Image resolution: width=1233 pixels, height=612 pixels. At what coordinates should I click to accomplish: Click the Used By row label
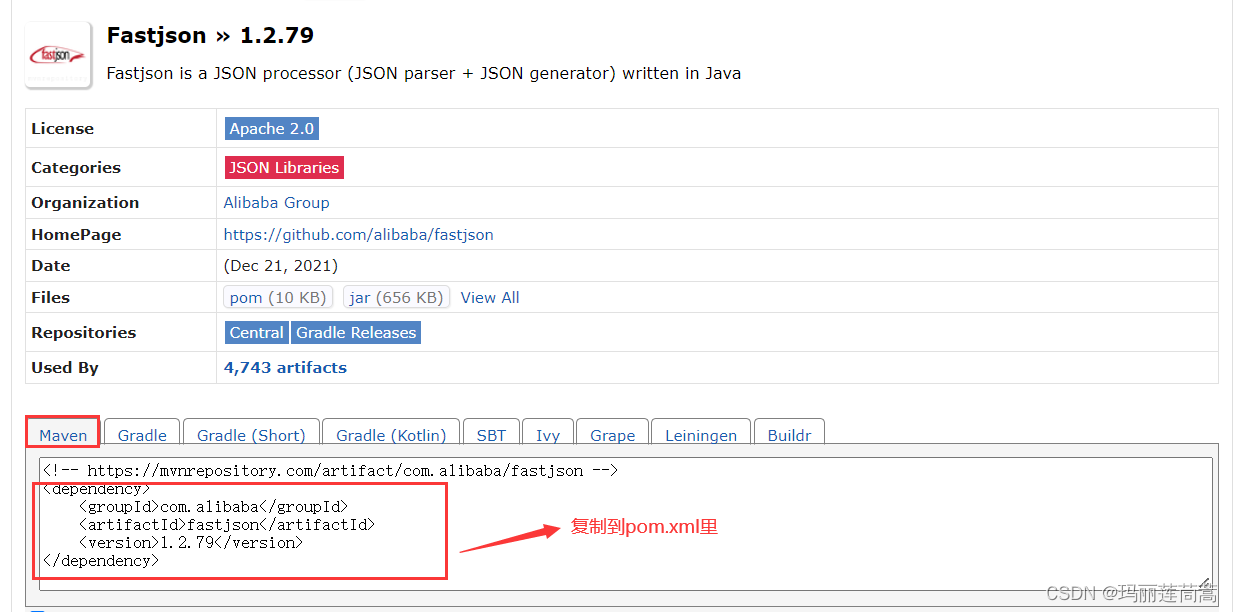[x=65, y=367]
